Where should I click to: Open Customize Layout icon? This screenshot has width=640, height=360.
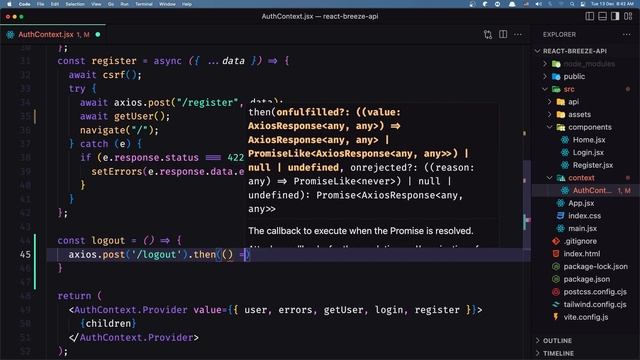[628, 16]
